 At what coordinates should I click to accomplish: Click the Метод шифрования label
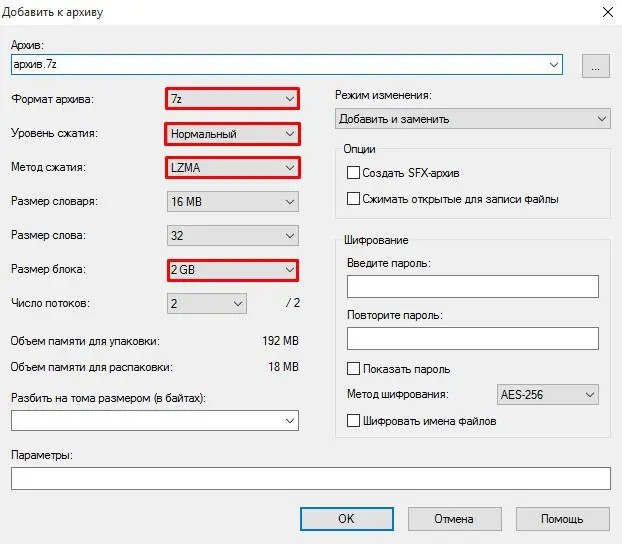pos(397,394)
